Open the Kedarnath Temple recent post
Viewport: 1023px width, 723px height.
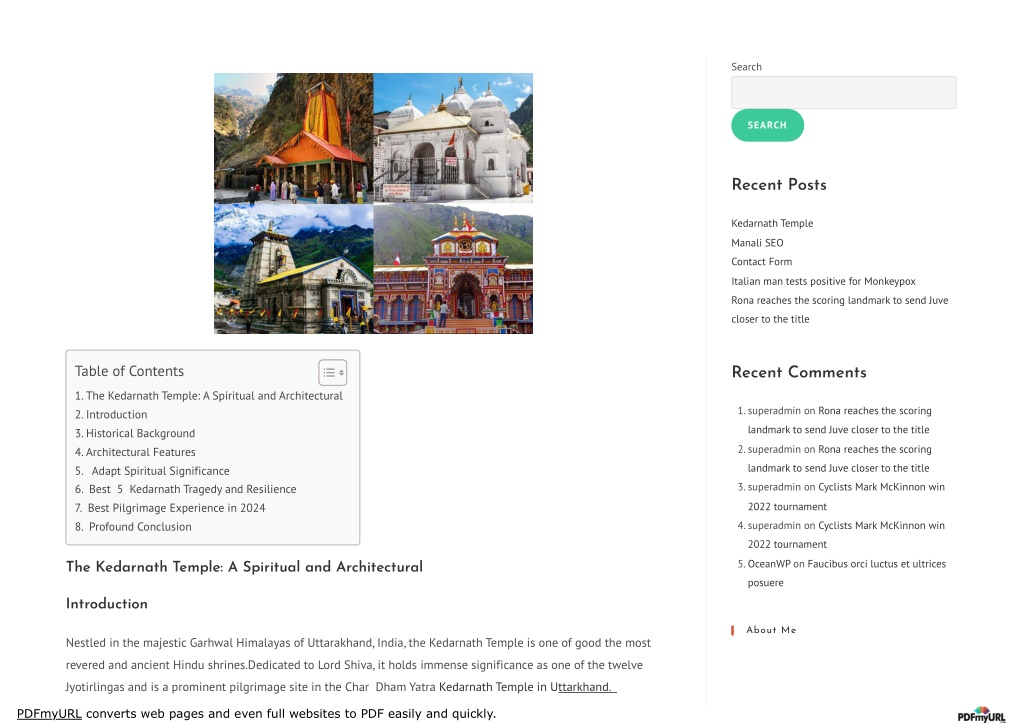pos(772,223)
